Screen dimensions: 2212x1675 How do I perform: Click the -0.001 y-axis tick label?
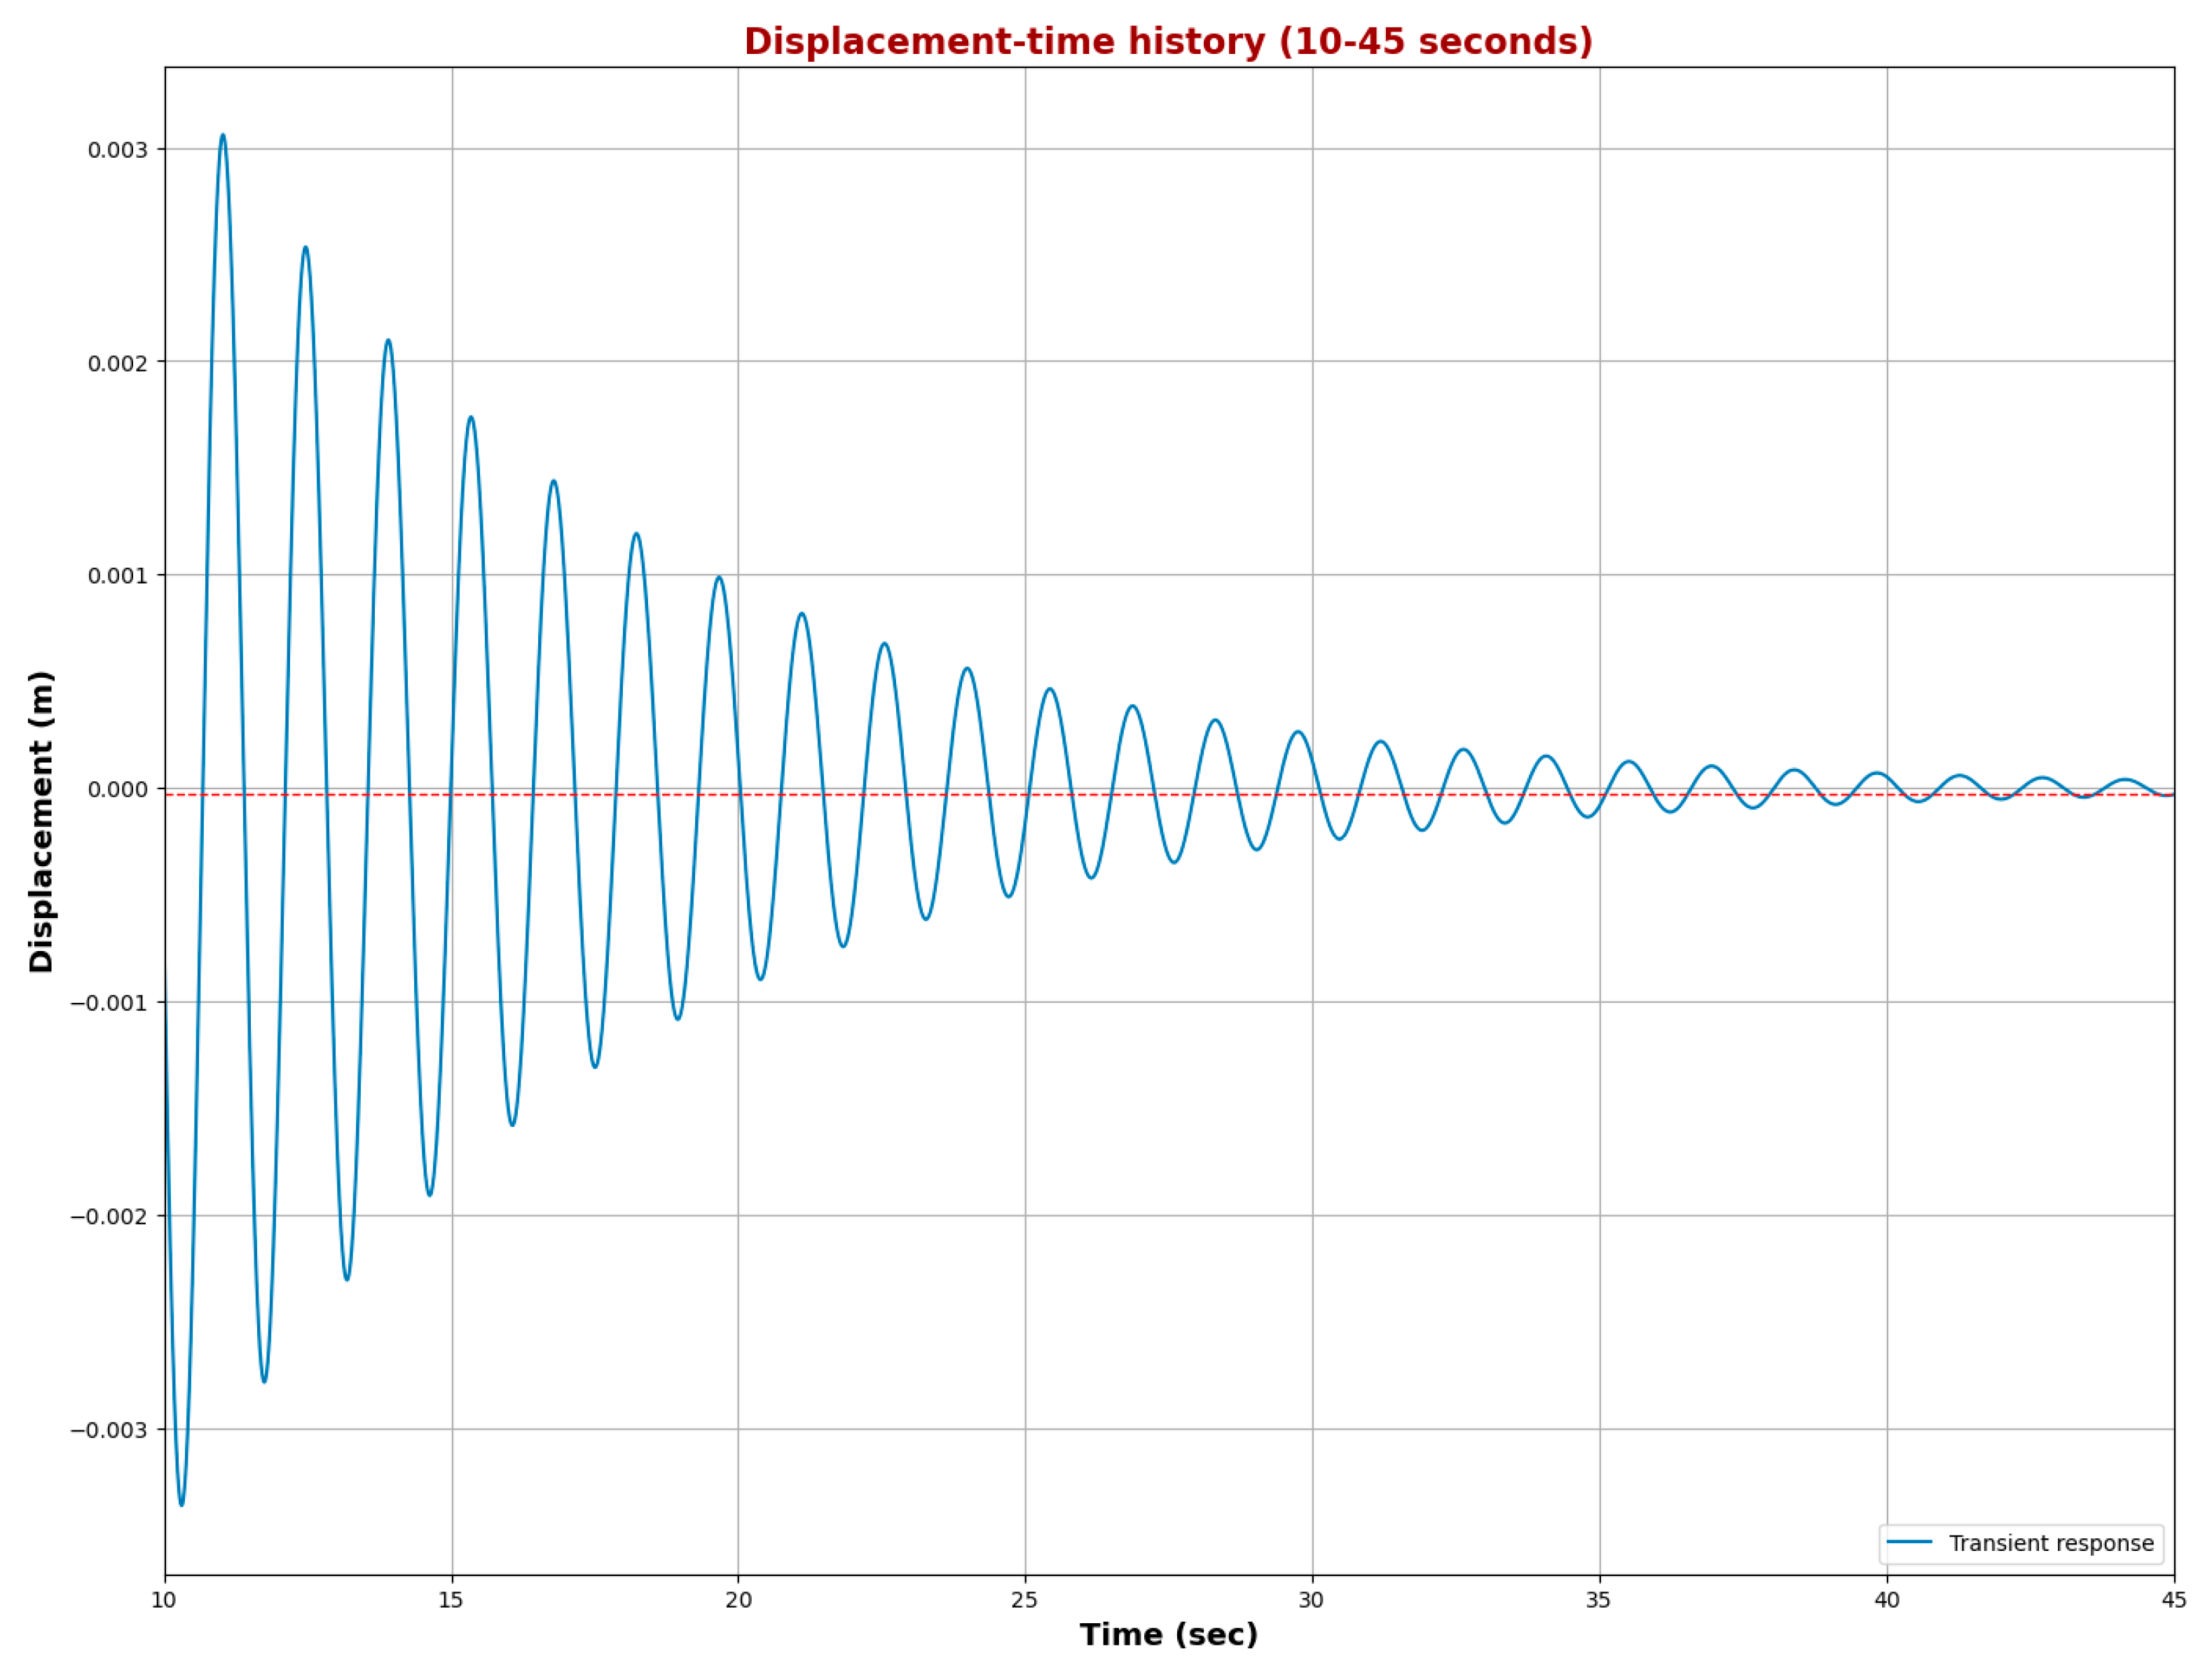(109, 1003)
